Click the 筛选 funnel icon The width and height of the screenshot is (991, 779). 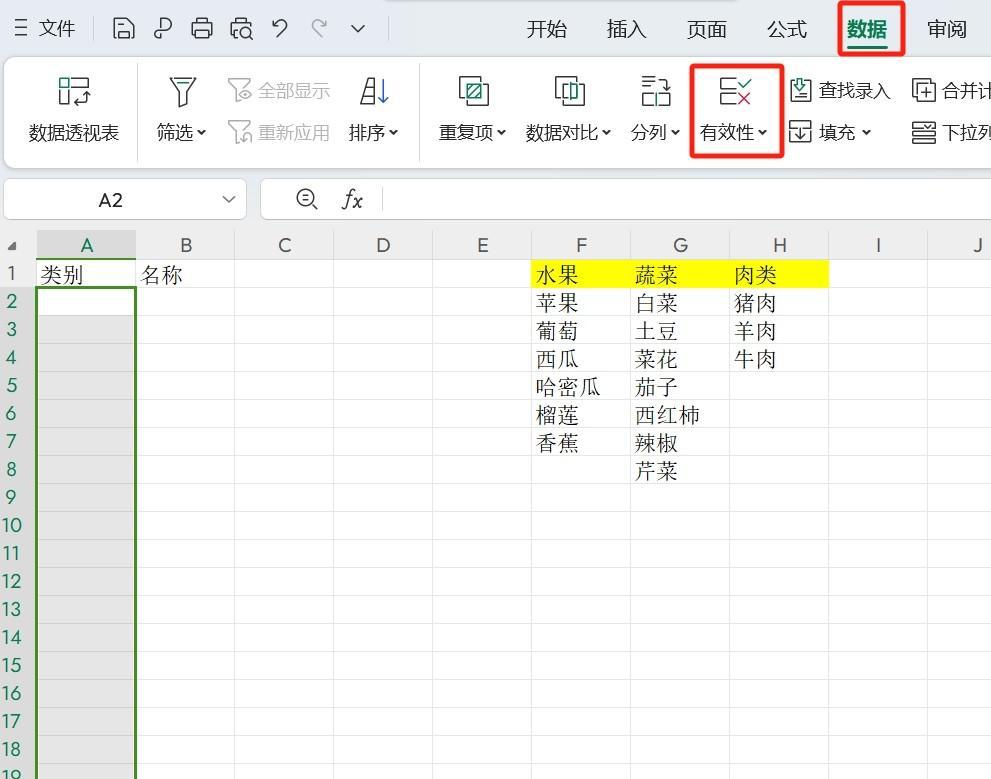[183, 91]
